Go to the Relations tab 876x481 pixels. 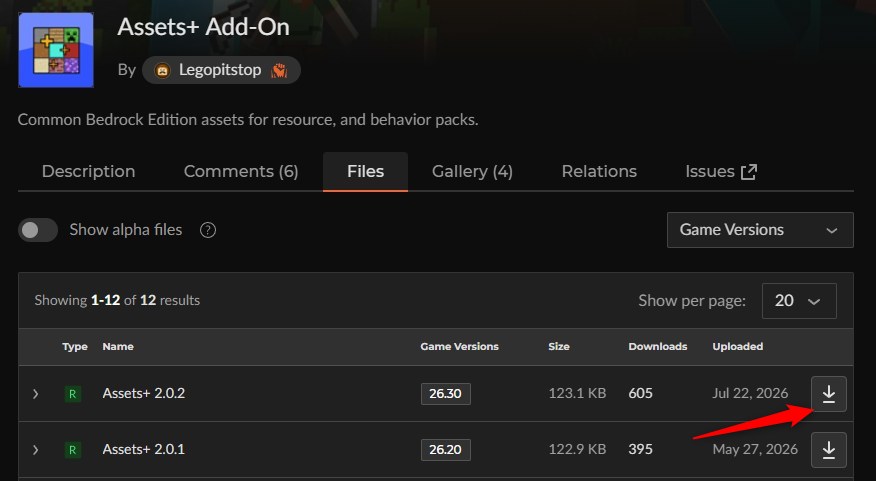pyautogui.click(x=599, y=172)
